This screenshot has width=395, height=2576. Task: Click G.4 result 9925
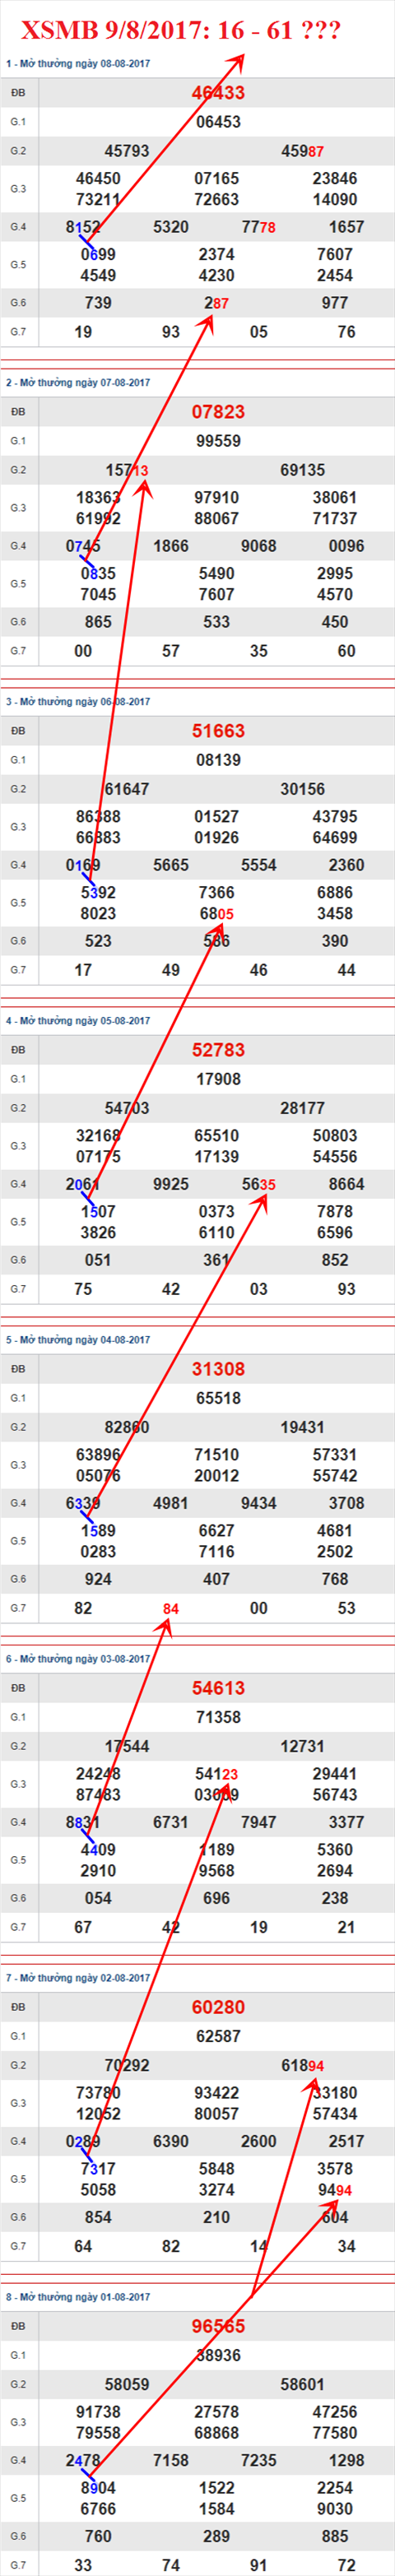(171, 1184)
